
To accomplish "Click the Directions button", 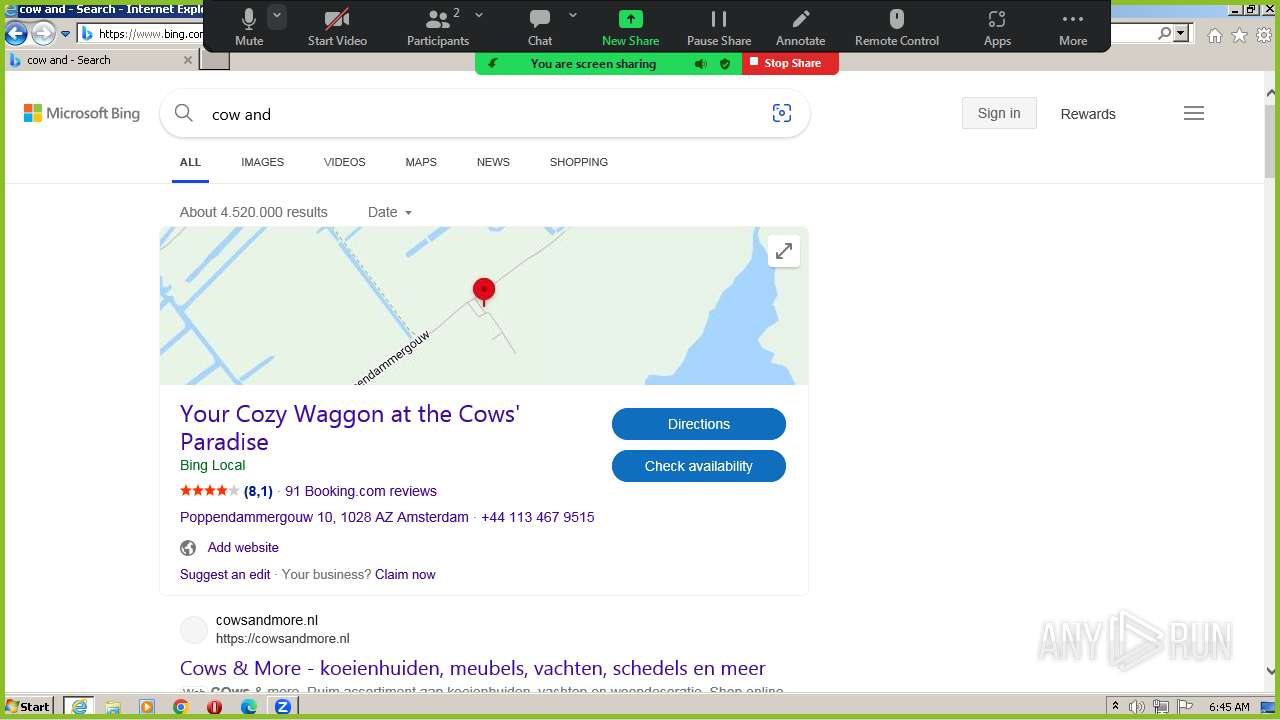I will (699, 424).
